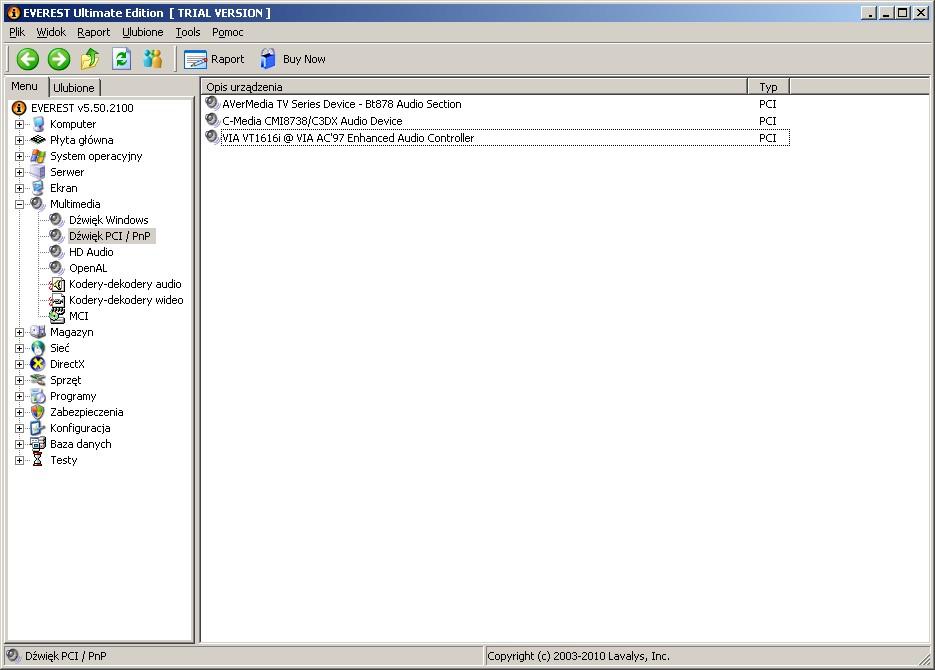Select Kodery-dekodery wideo tree item
The image size is (935, 670).
point(126,300)
